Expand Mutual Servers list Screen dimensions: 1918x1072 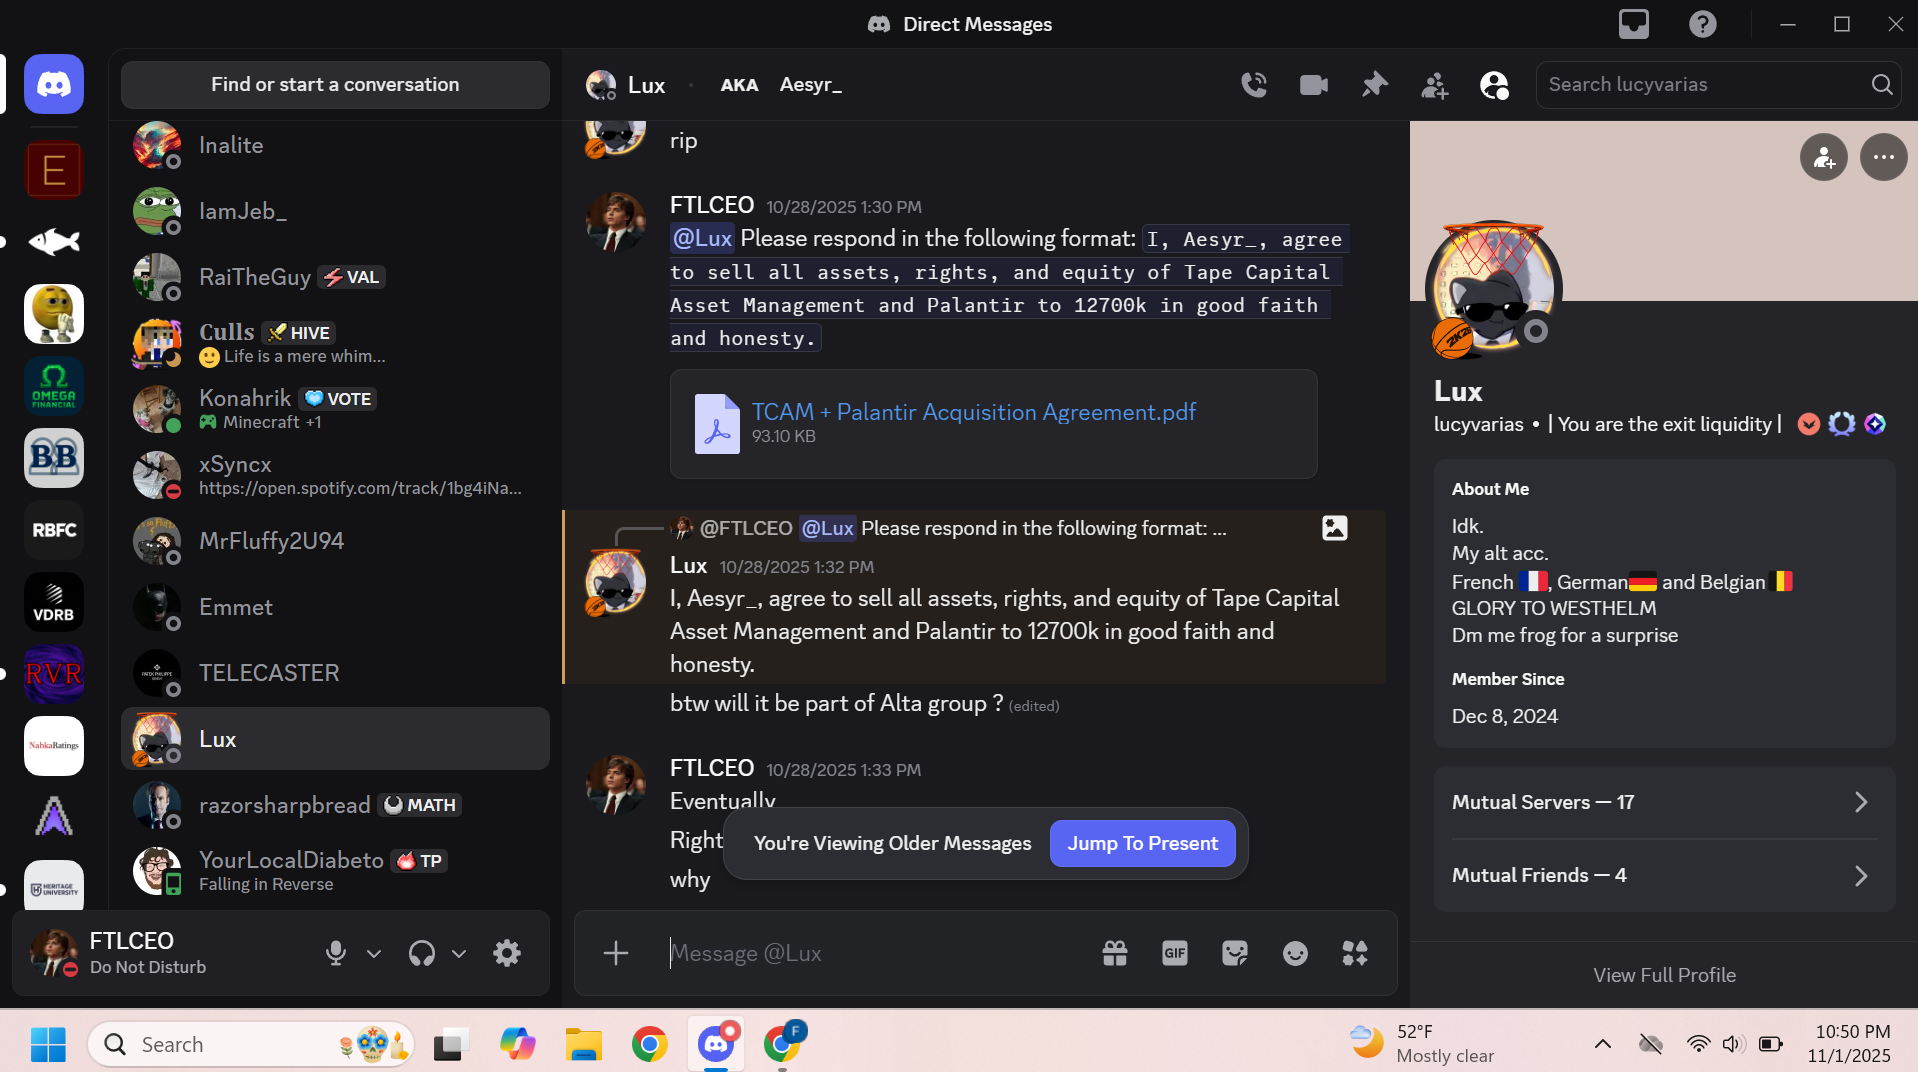point(1664,802)
